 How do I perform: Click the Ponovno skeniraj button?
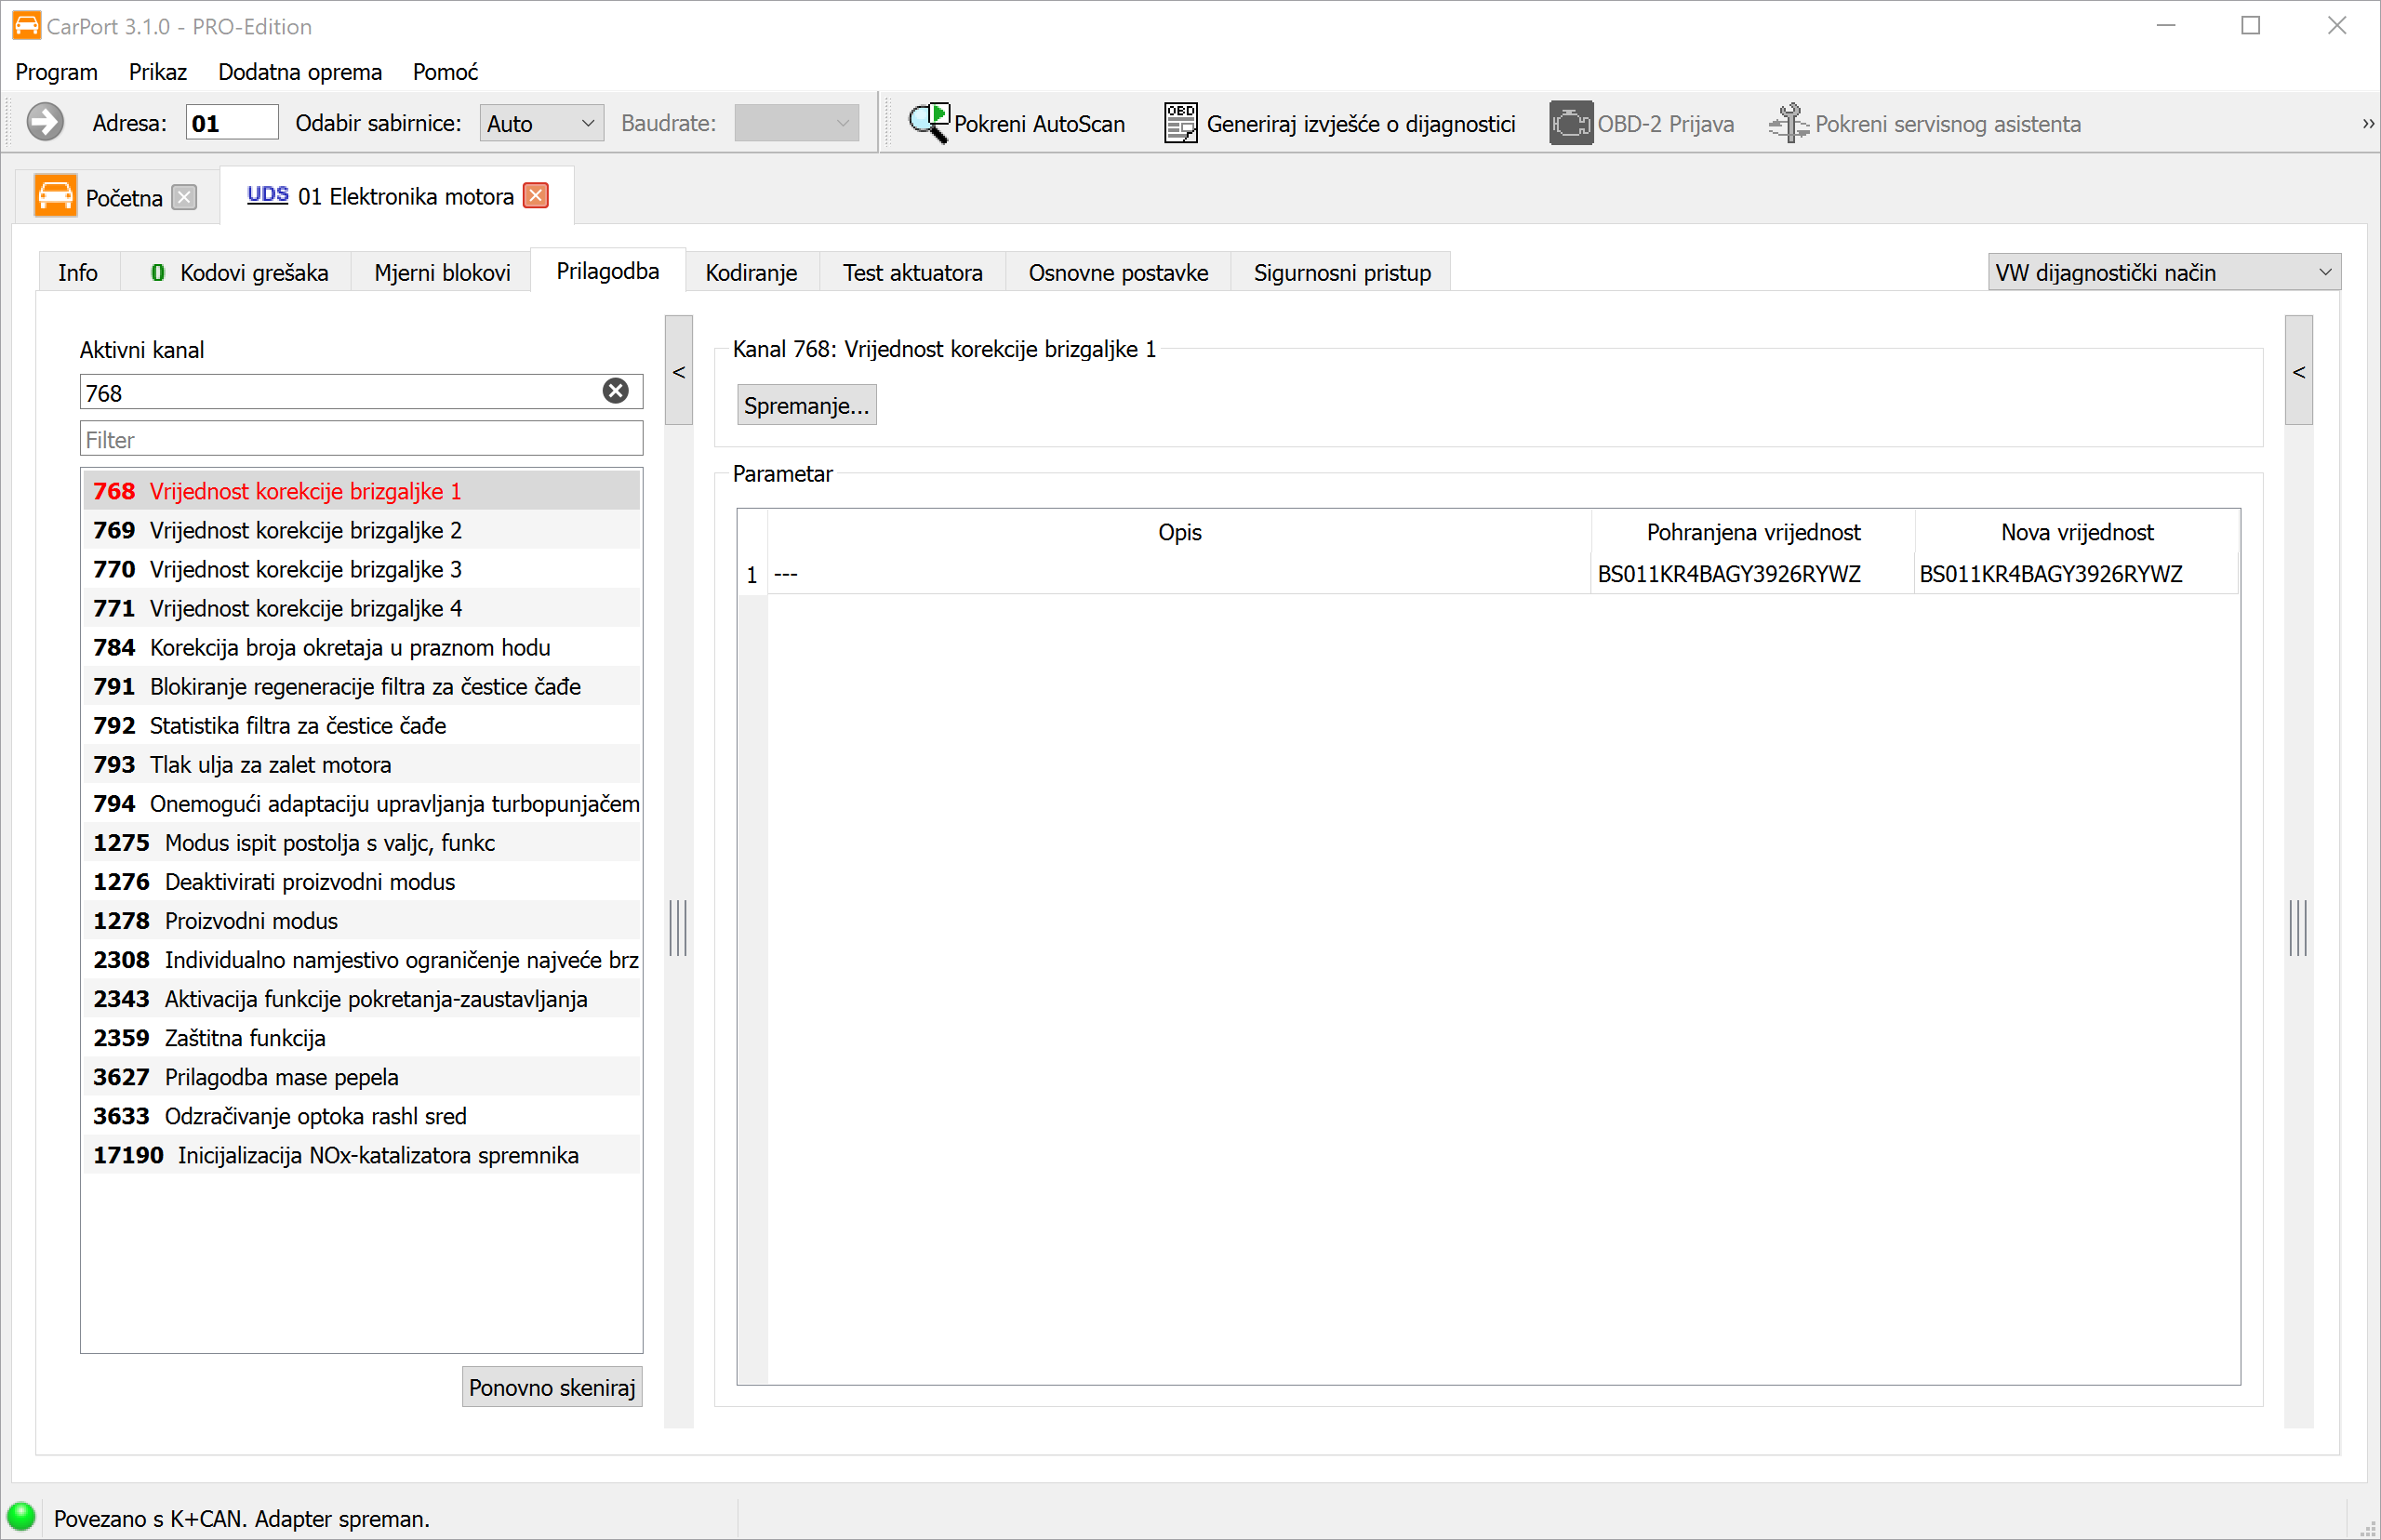pos(552,1387)
